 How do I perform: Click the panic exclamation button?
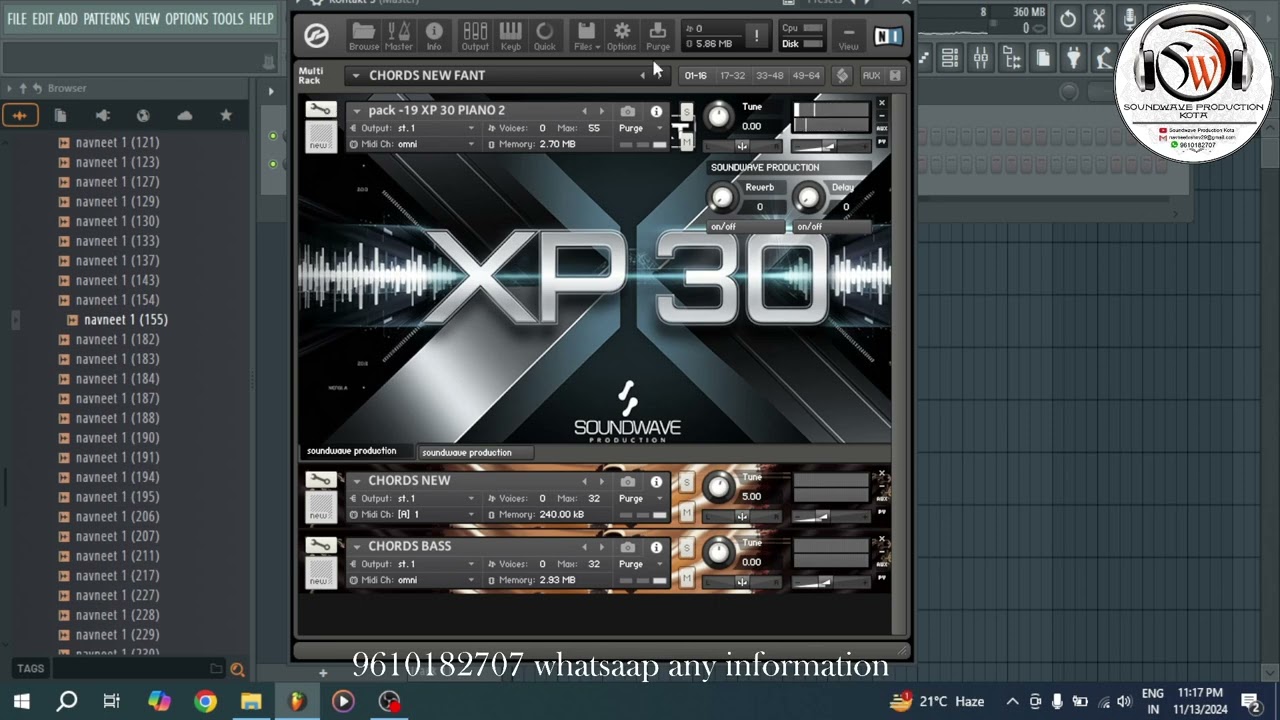(x=756, y=36)
